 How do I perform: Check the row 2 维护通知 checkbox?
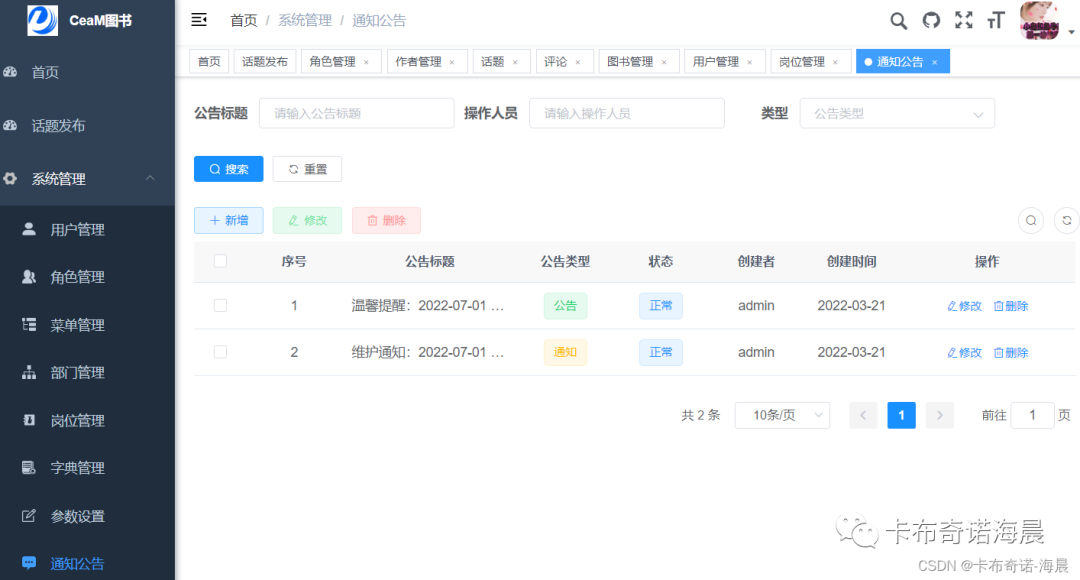coord(220,352)
